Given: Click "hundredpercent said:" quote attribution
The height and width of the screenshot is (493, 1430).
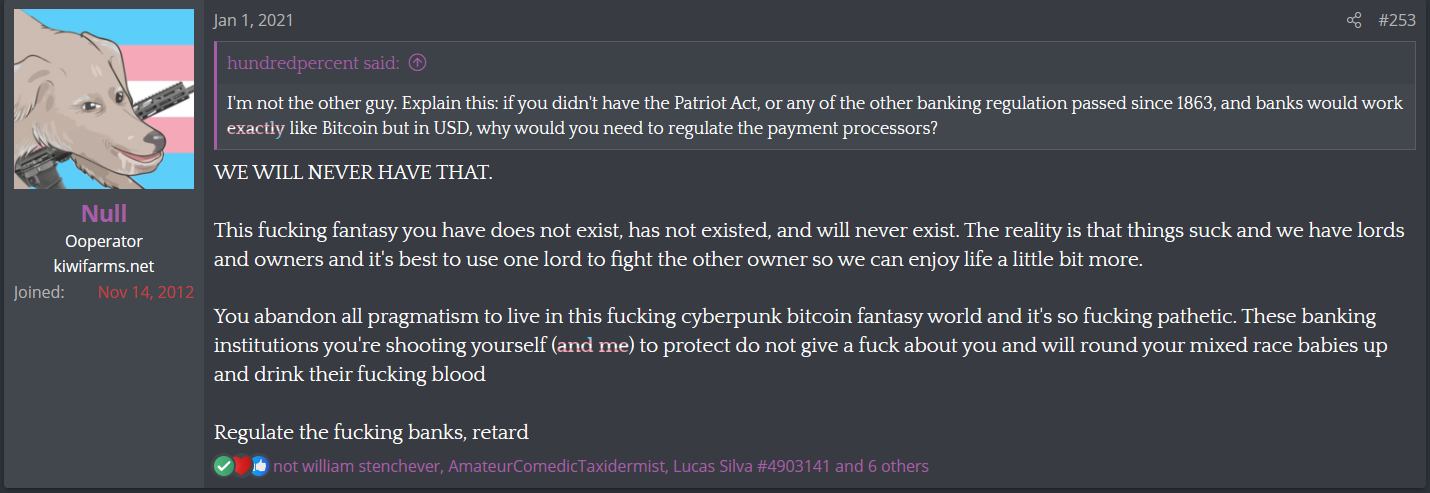Looking at the screenshot, I should [313, 63].
